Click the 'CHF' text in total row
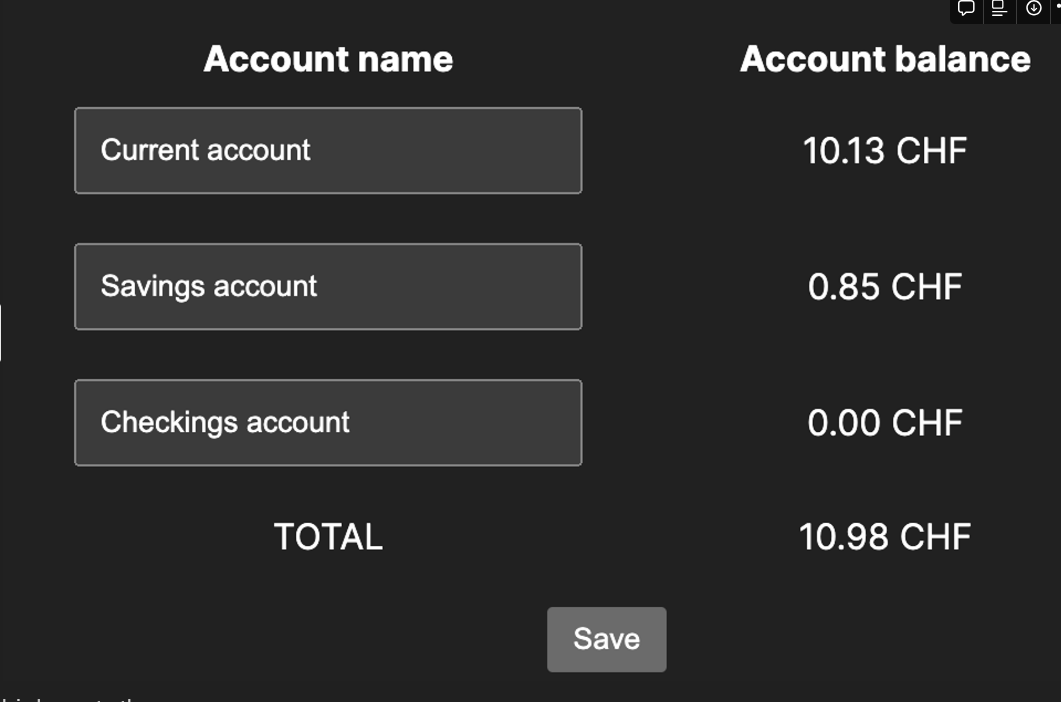The width and height of the screenshot is (1061, 702). click(x=934, y=537)
